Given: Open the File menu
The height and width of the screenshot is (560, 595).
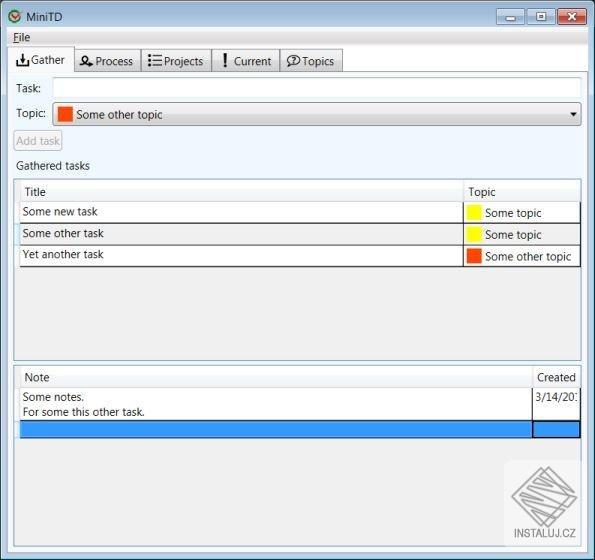Looking at the screenshot, I should [x=22, y=37].
